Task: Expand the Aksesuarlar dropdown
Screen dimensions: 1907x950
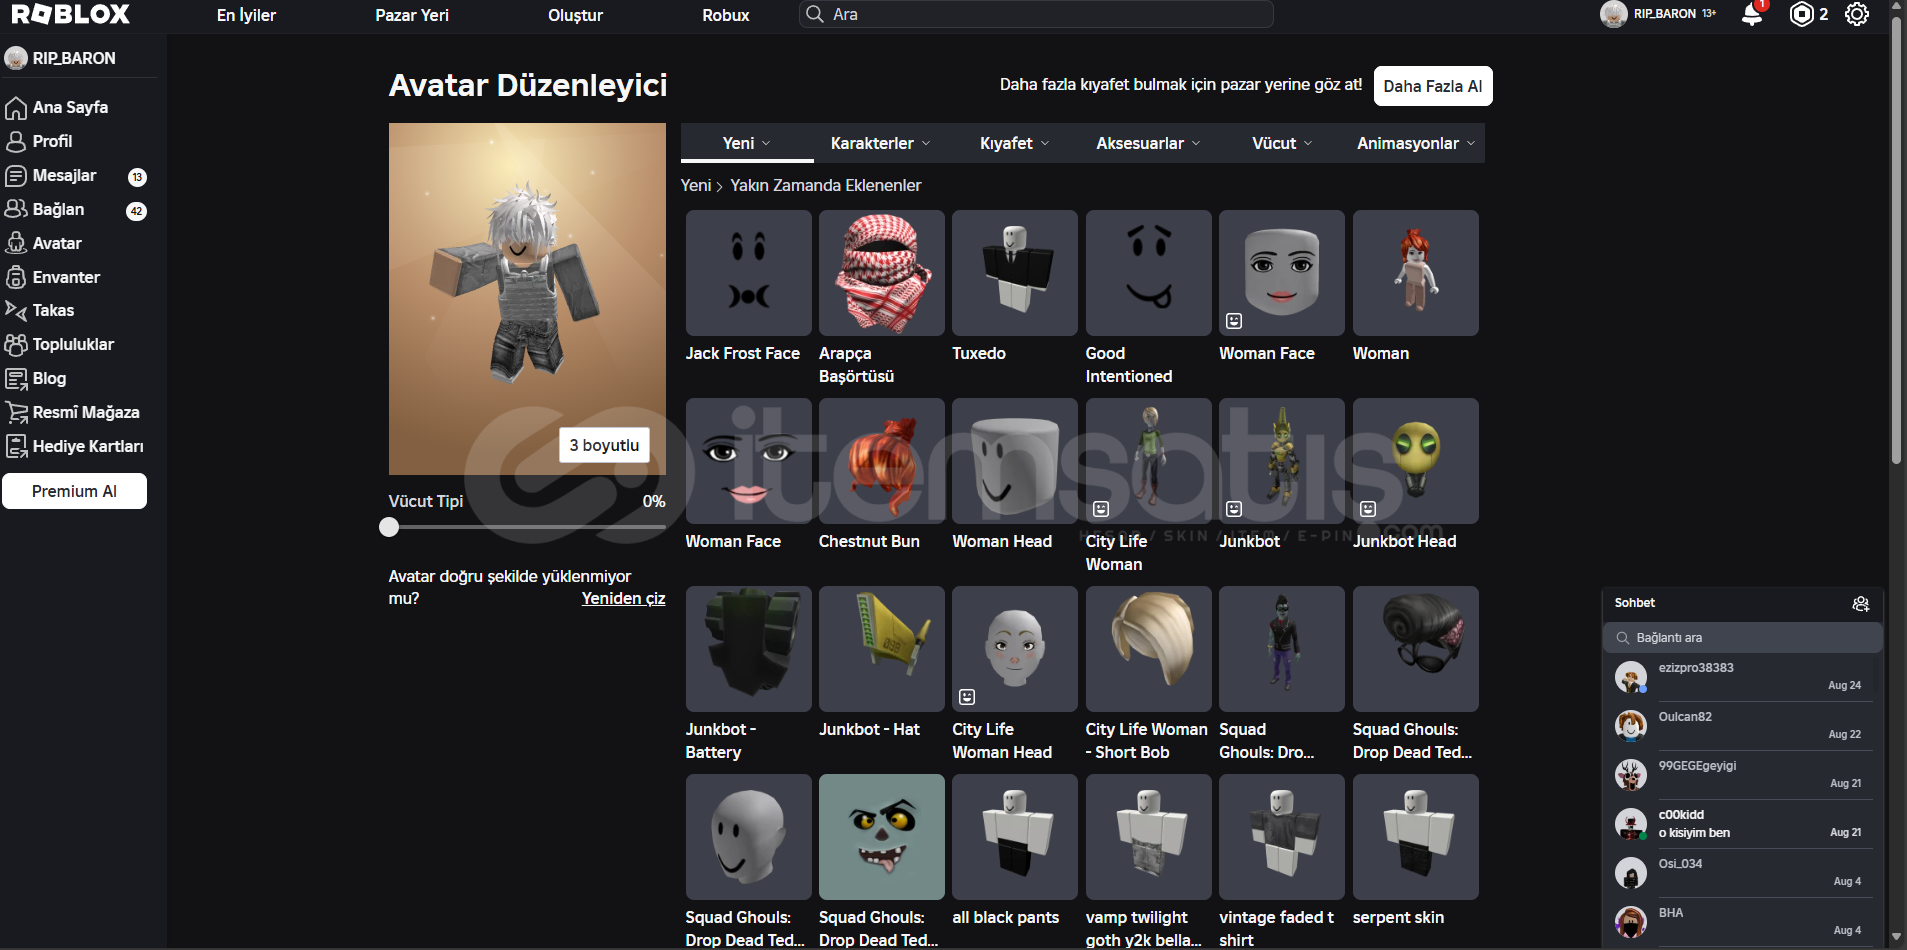Action: [x=1148, y=143]
